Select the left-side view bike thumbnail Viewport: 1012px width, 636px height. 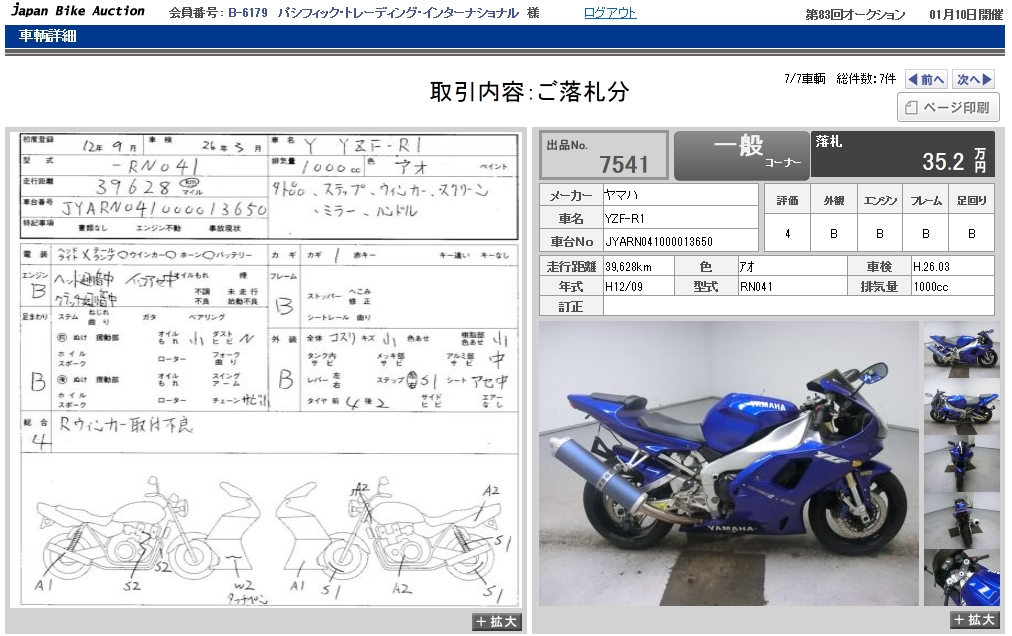pyautogui.click(x=962, y=407)
